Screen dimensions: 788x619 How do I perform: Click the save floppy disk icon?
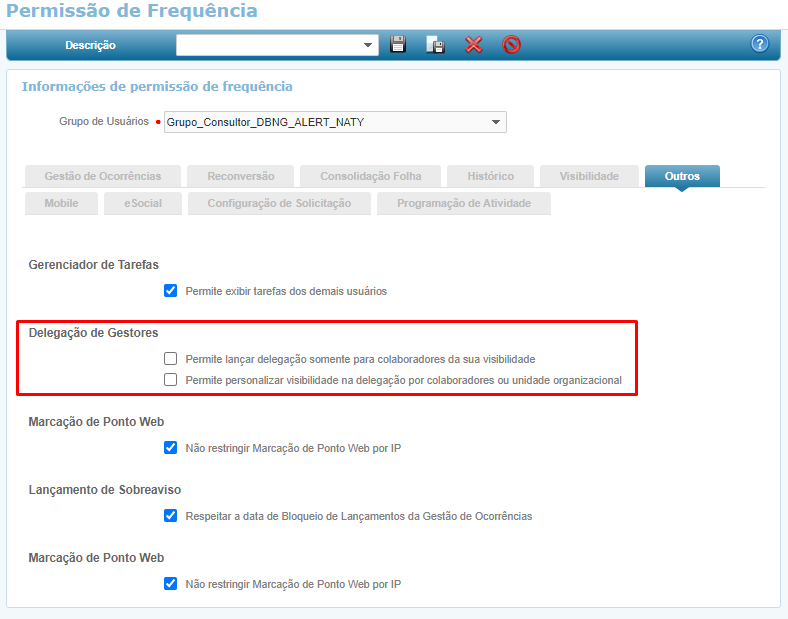(398, 45)
